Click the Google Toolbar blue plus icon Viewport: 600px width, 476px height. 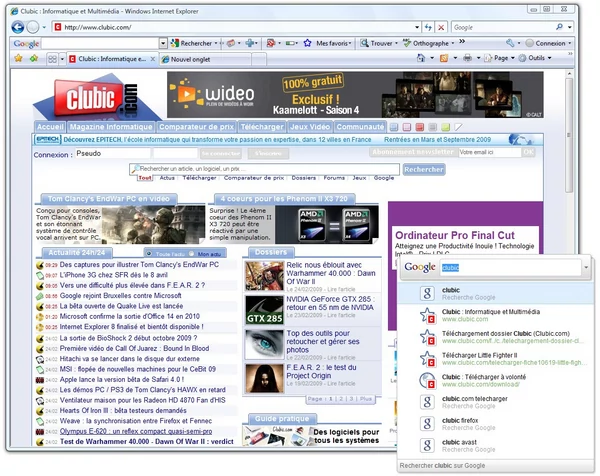click(250, 43)
